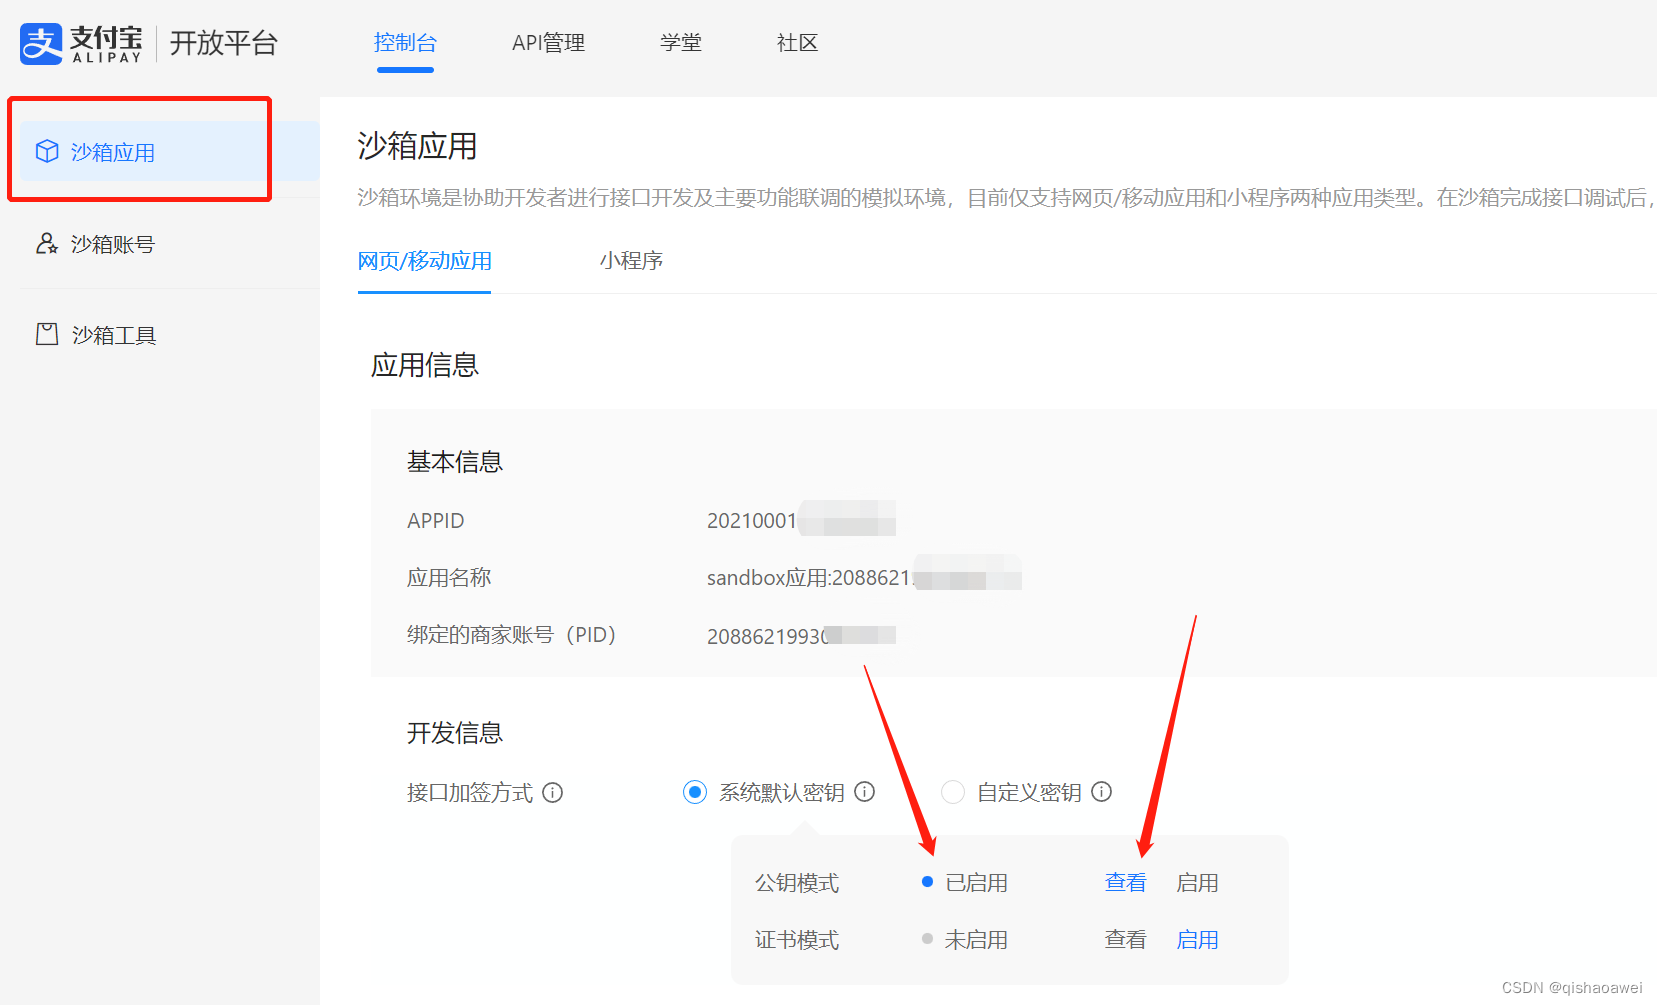Switch to 网页/移动应用 tab

(x=425, y=261)
